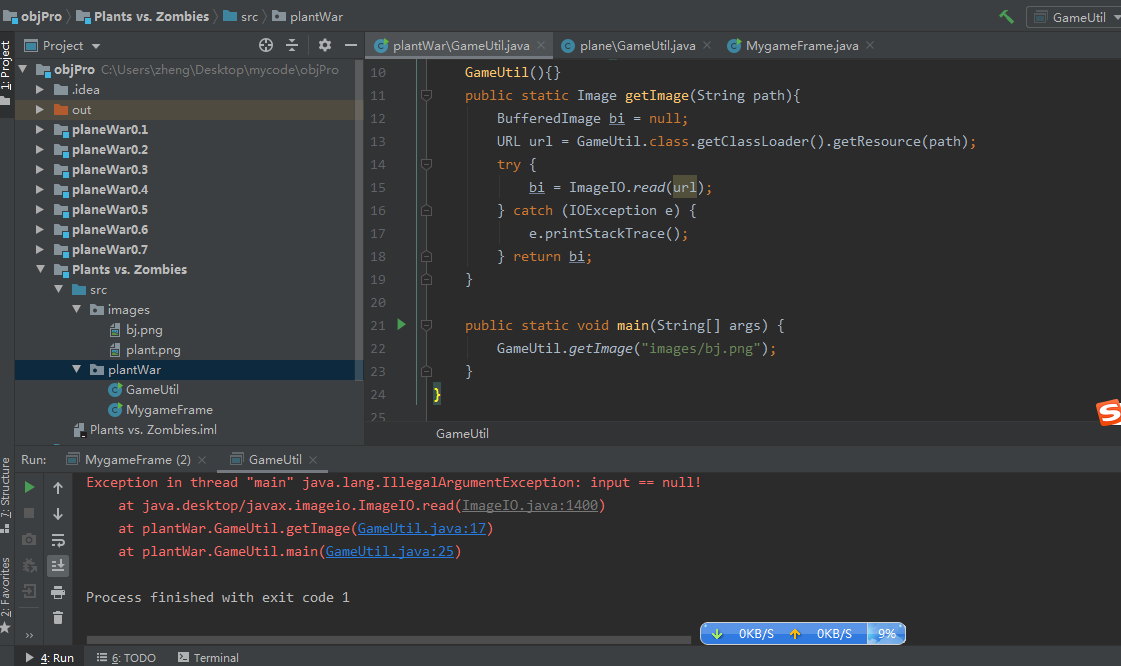Open the GameUtil run configuration dropdown
This screenshot has height=666, width=1121.
1075,17
